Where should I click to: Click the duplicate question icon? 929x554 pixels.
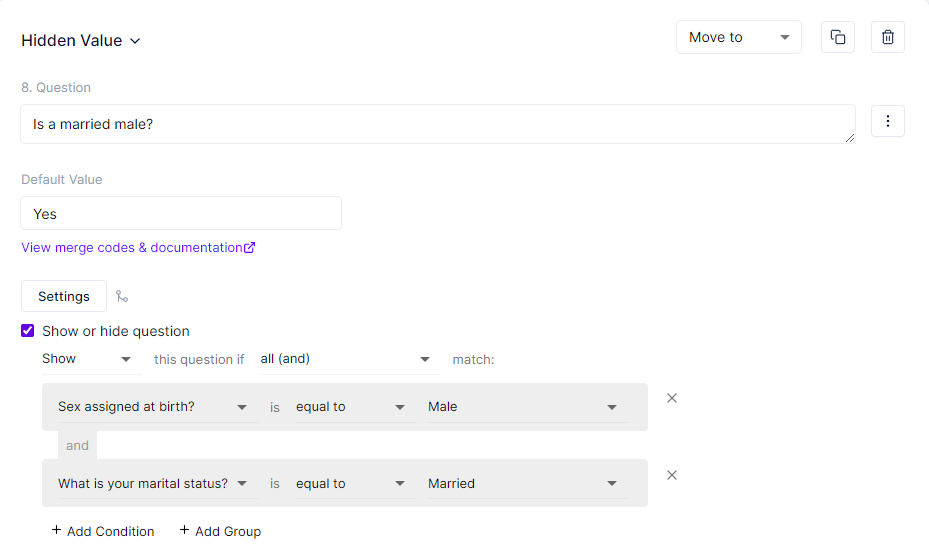click(x=838, y=37)
